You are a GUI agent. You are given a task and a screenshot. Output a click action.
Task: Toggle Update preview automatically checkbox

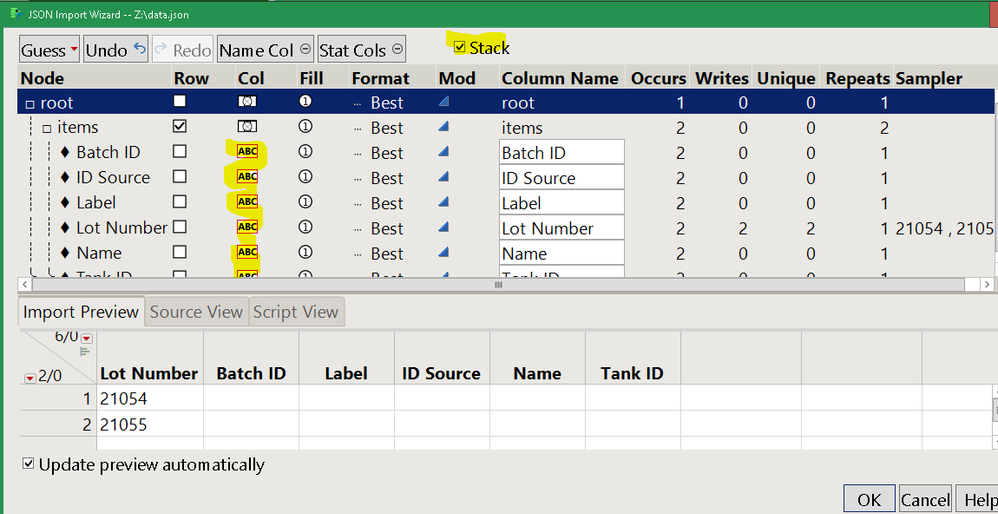tap(28, 464)
